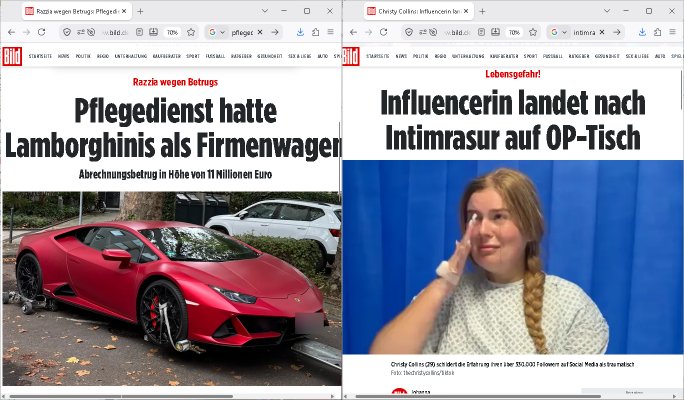
Task: Open the hamburger menu in Influencerin window
Action: 672,32
